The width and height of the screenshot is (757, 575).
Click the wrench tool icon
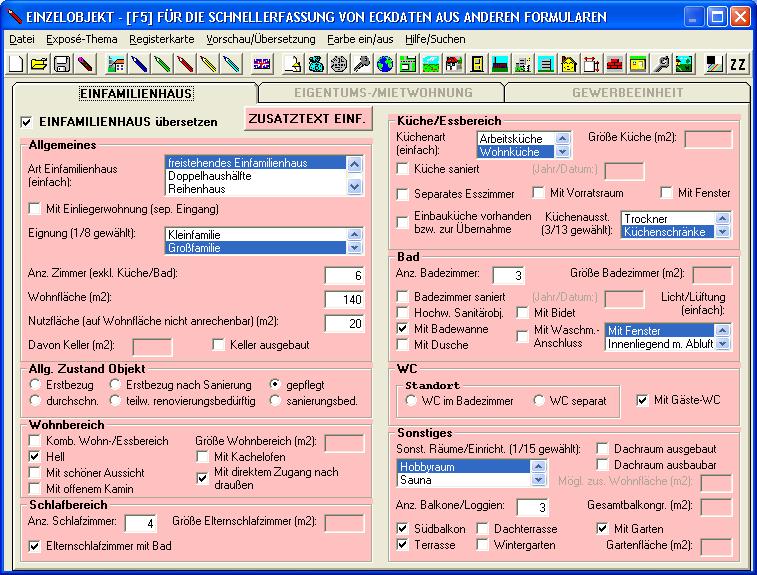(661, 64)
